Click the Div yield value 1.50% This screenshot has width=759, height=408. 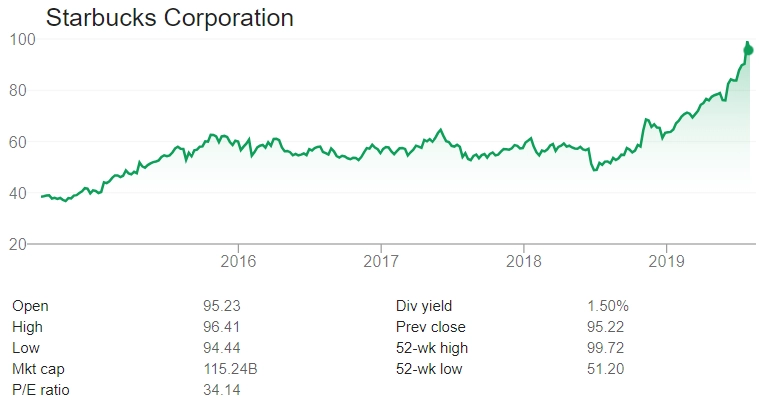(608, 306)
